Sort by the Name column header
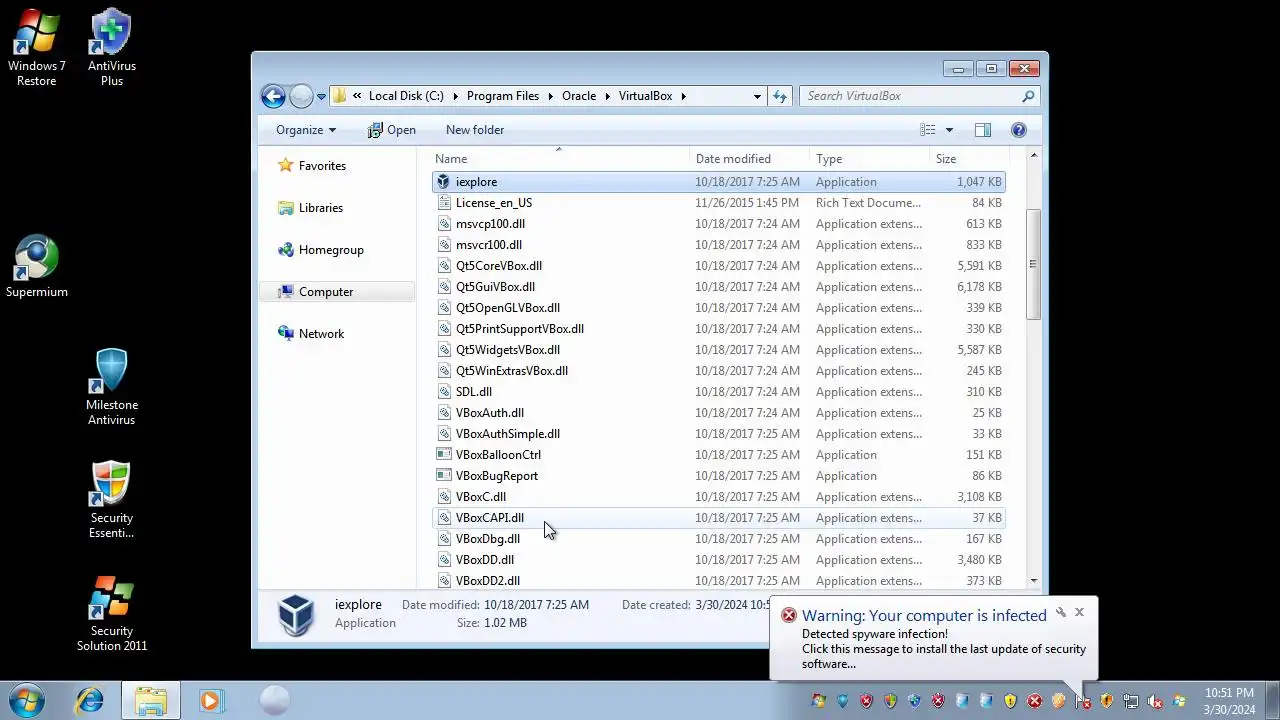The height and width of the screenshot is (720, 1280). click(562, 159)
